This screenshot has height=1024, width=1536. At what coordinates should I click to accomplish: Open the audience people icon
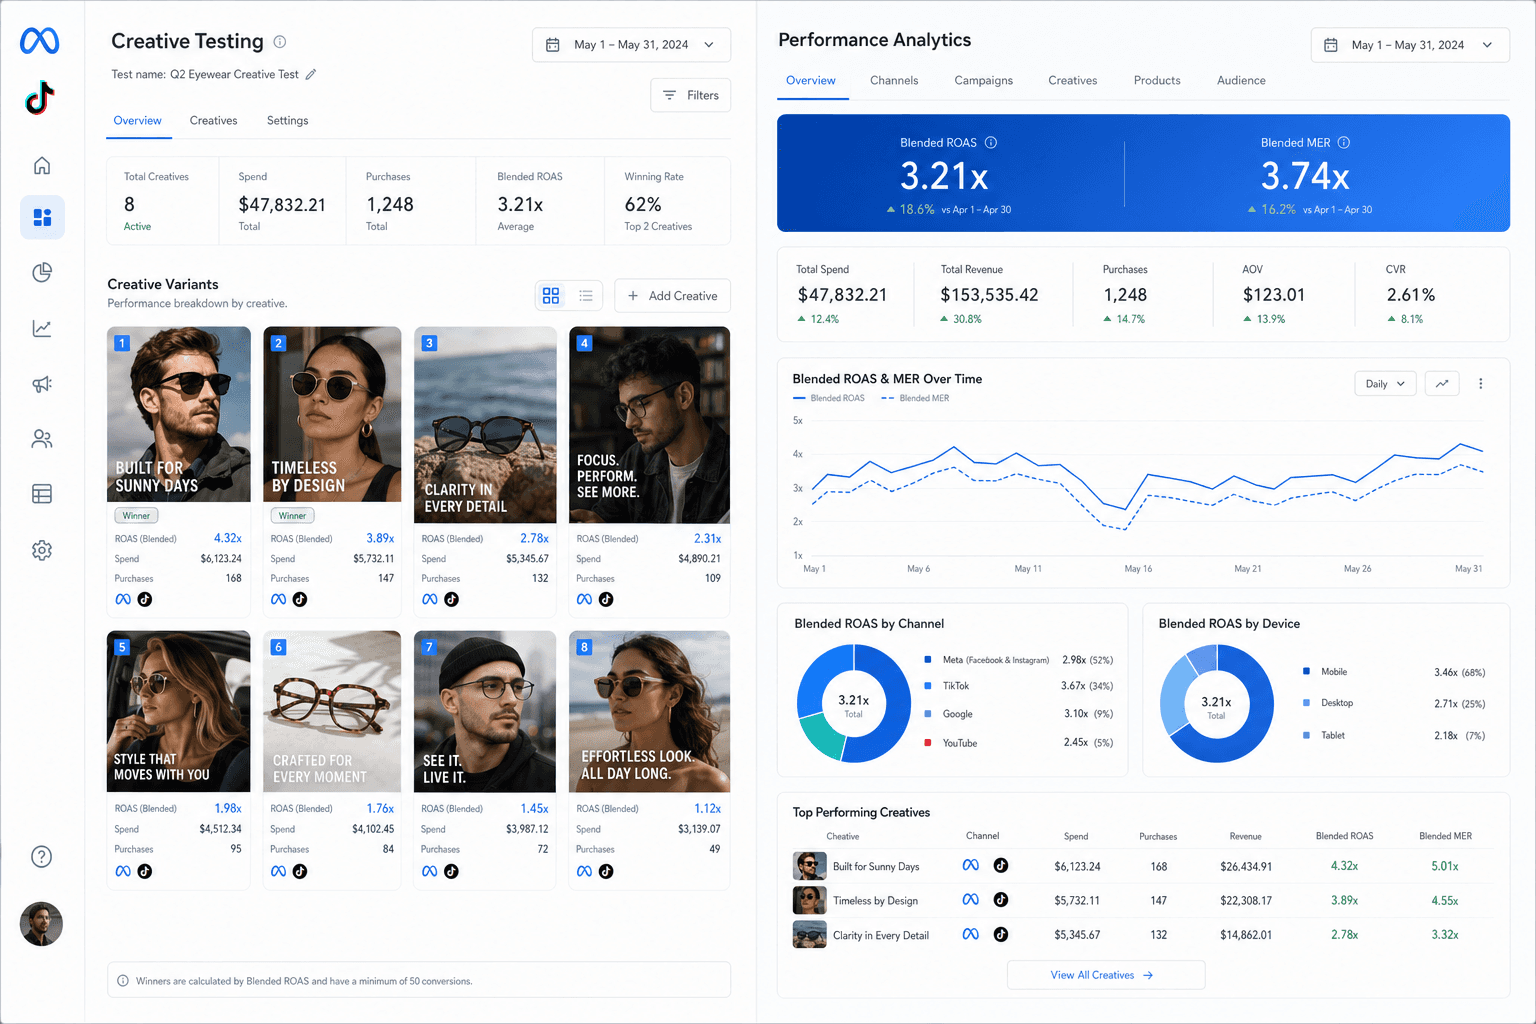(x=42, y=439)
